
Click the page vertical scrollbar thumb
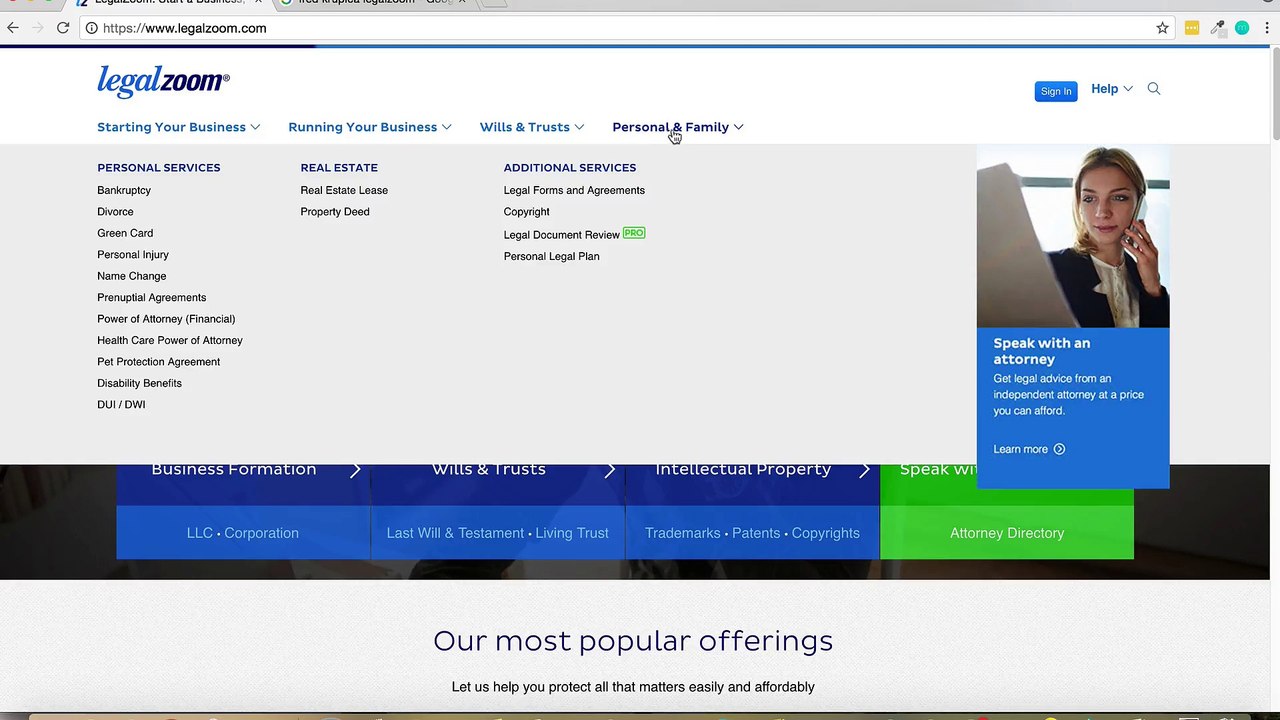[x=1275, y=93]
